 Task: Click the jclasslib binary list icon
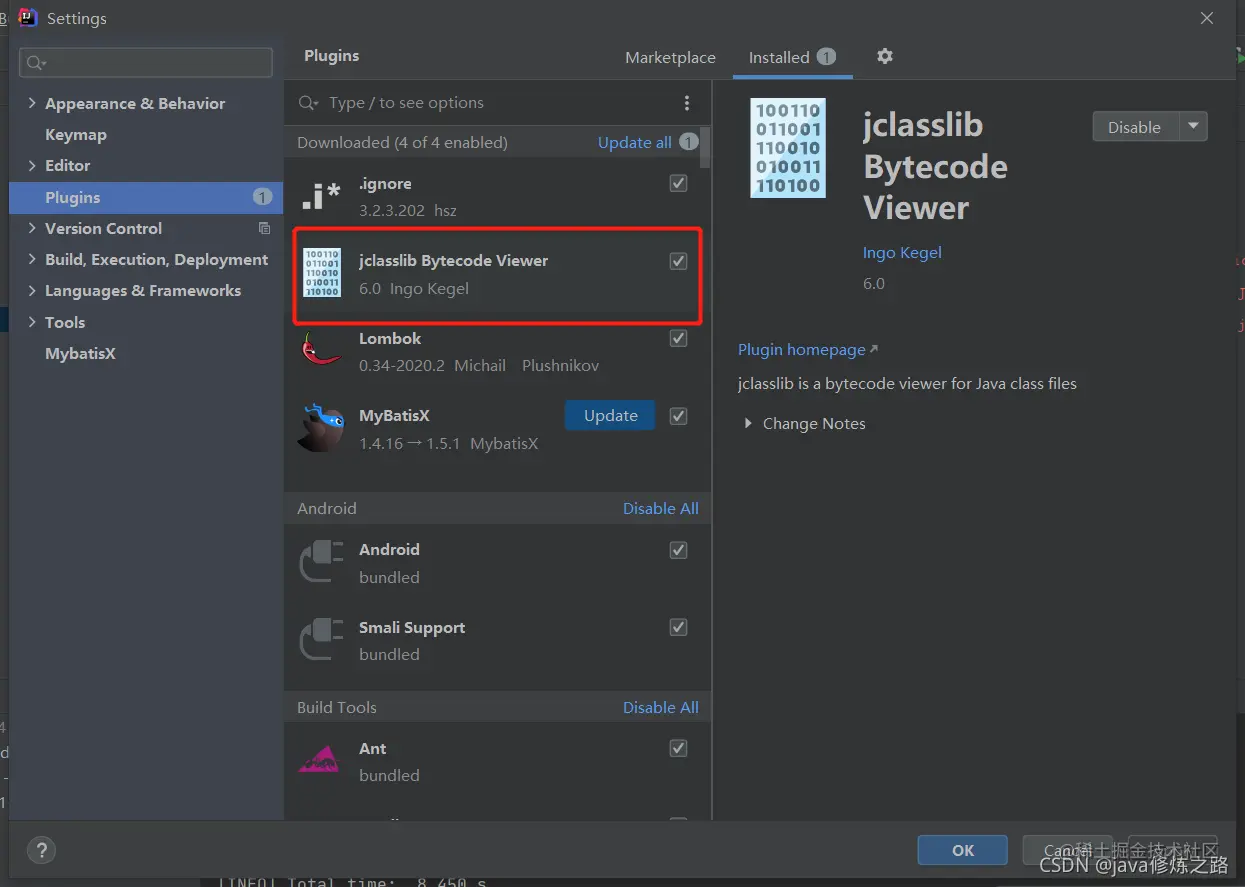pyautogui.click(x=322, y=273)
